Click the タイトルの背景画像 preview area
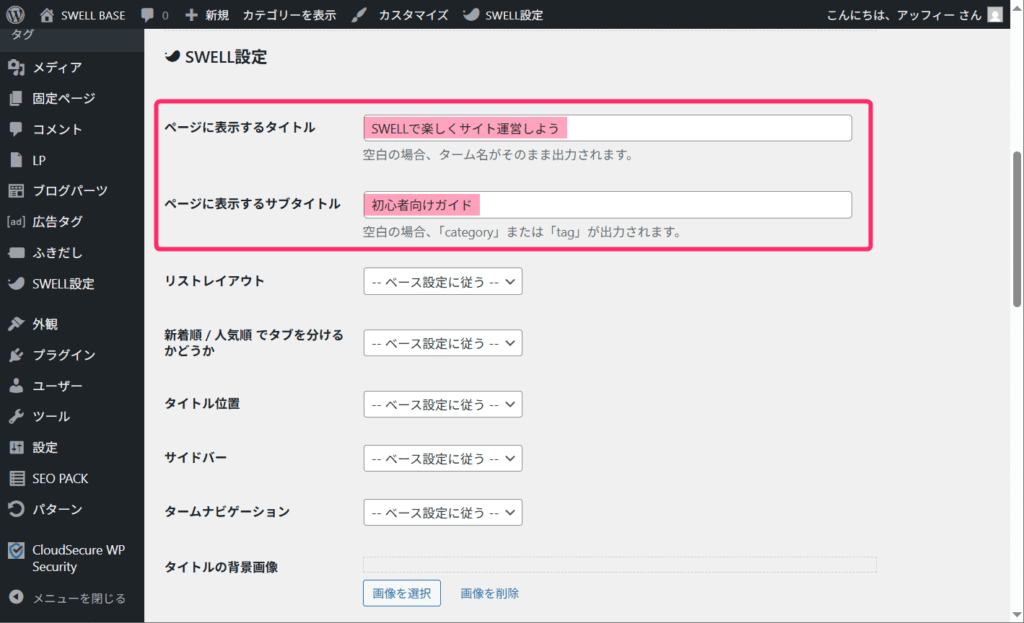 pos(620,564)
